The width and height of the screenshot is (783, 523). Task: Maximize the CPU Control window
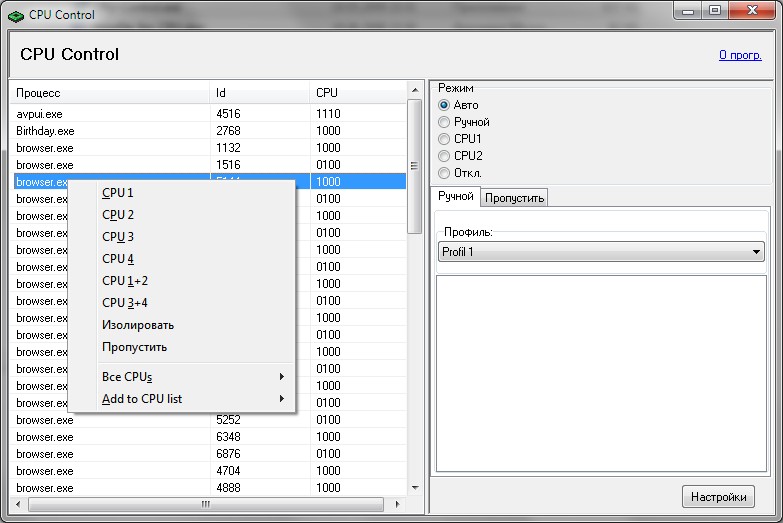pos(715,11)
